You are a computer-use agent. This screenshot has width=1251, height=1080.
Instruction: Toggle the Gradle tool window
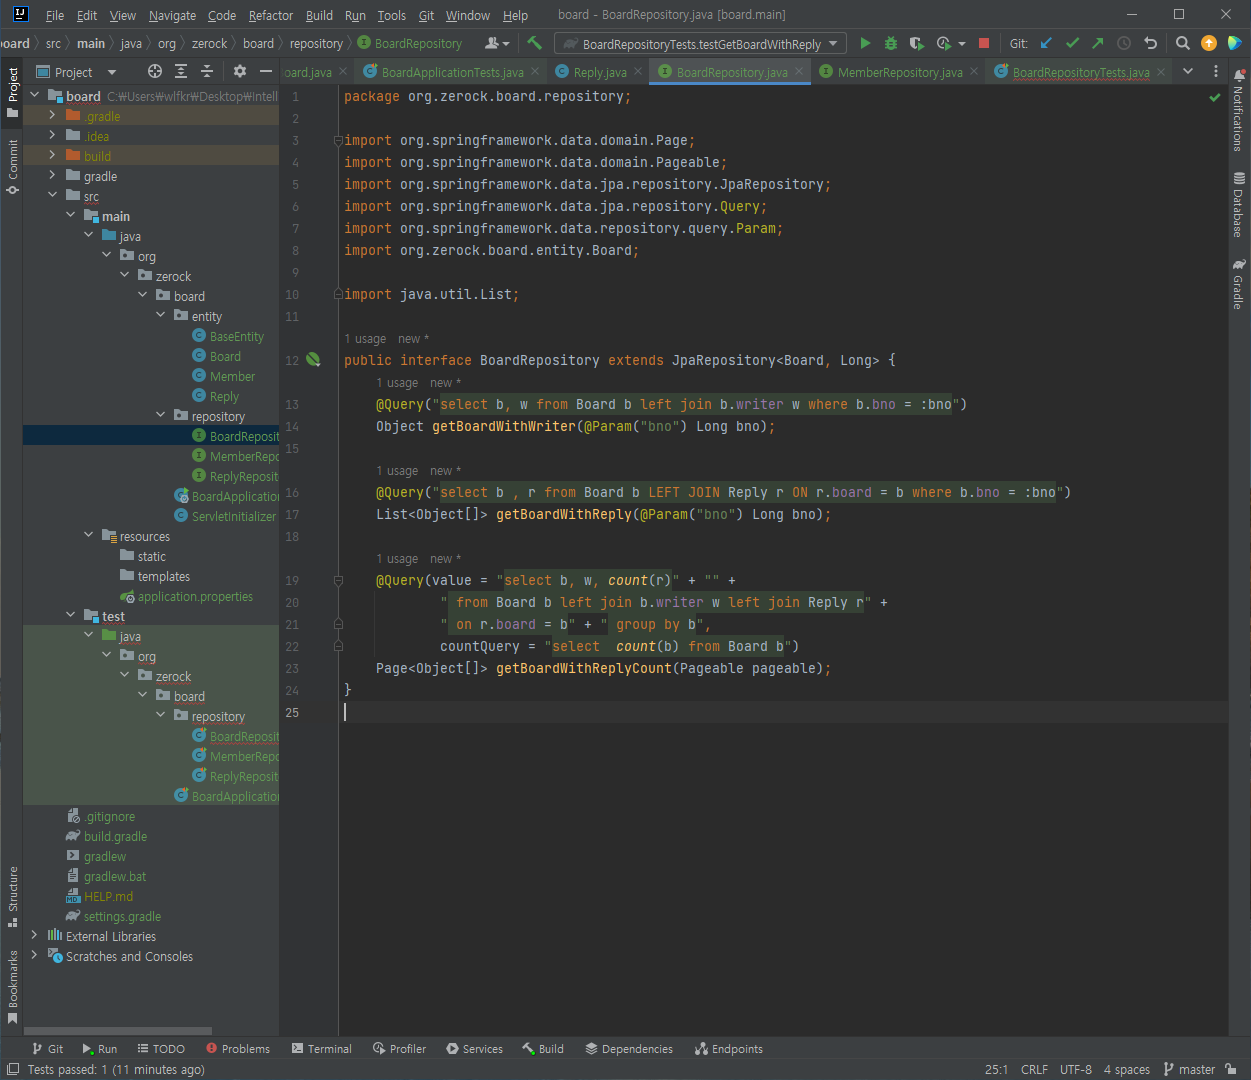pos(1239,284)
